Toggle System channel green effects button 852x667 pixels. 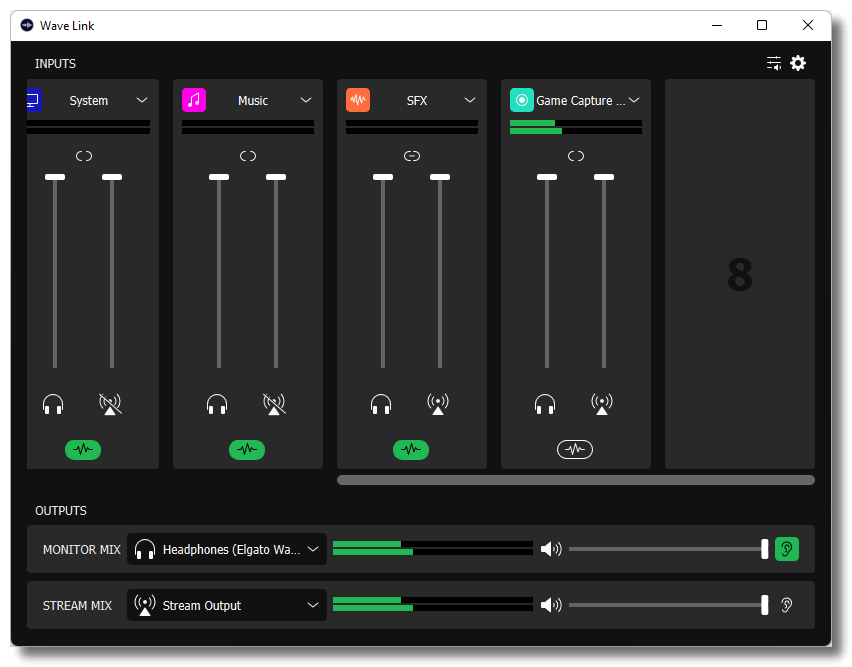click(x=83, y=450)
